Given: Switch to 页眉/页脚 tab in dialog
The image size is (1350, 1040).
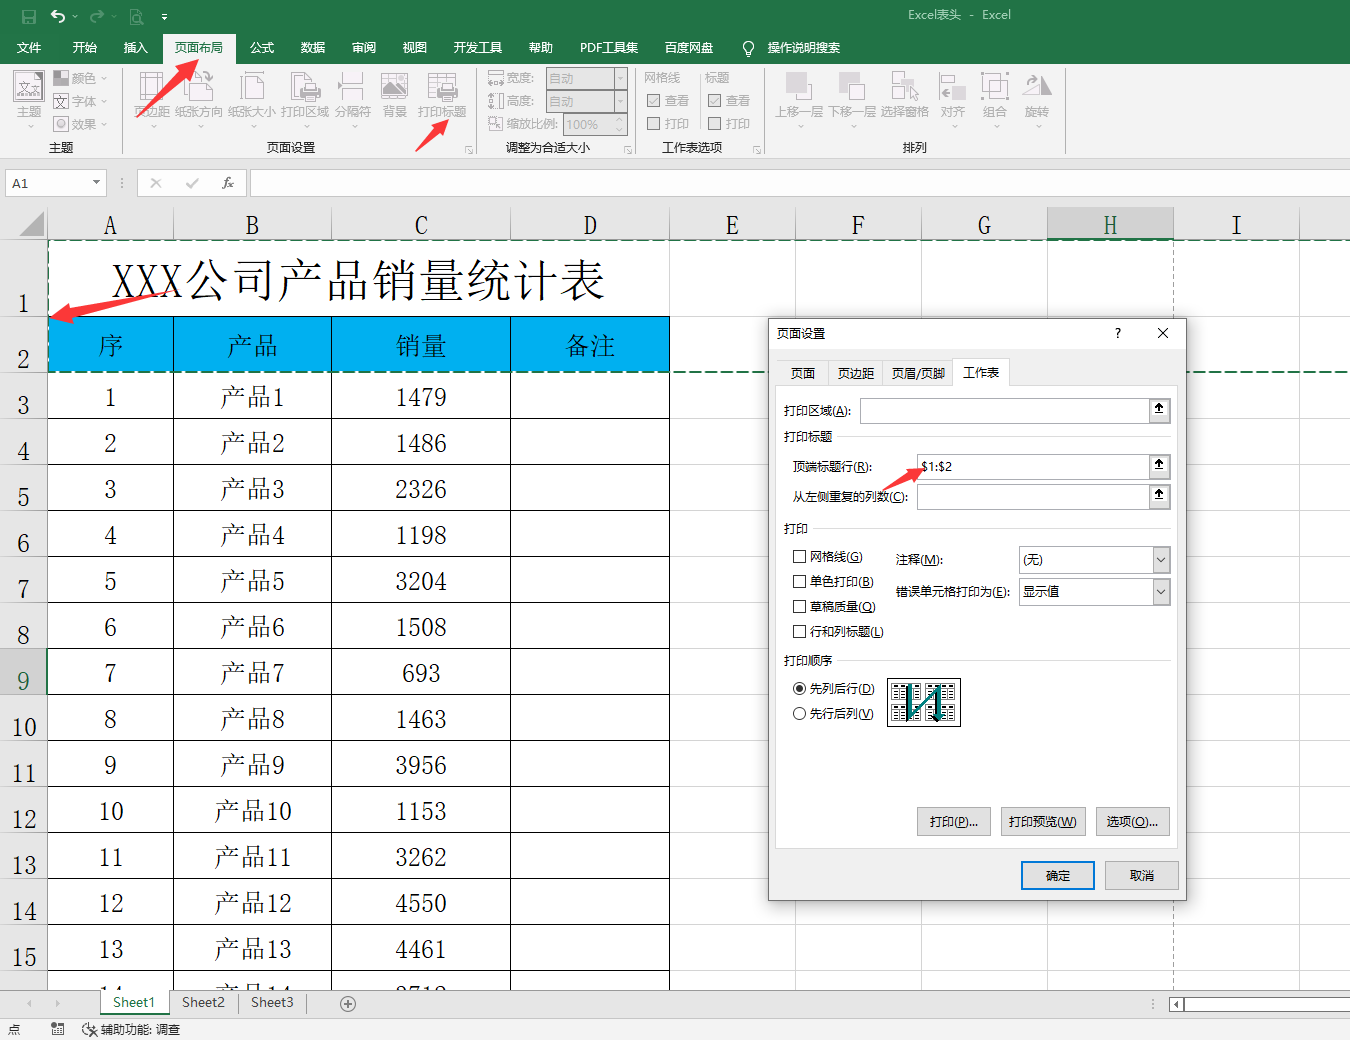Looking at the screenshot, I should pyautogui.click(x=918, y=373).
